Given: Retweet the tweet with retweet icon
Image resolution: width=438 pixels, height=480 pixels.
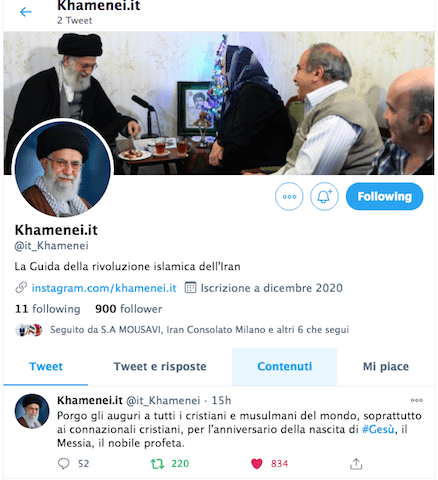Looking at the screenshot, I should click(157, 464).
